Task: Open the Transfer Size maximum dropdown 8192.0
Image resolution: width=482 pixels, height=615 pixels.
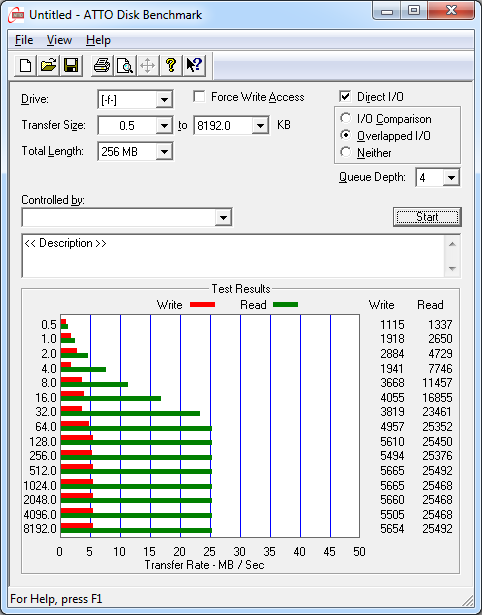Action: [260, 126]
